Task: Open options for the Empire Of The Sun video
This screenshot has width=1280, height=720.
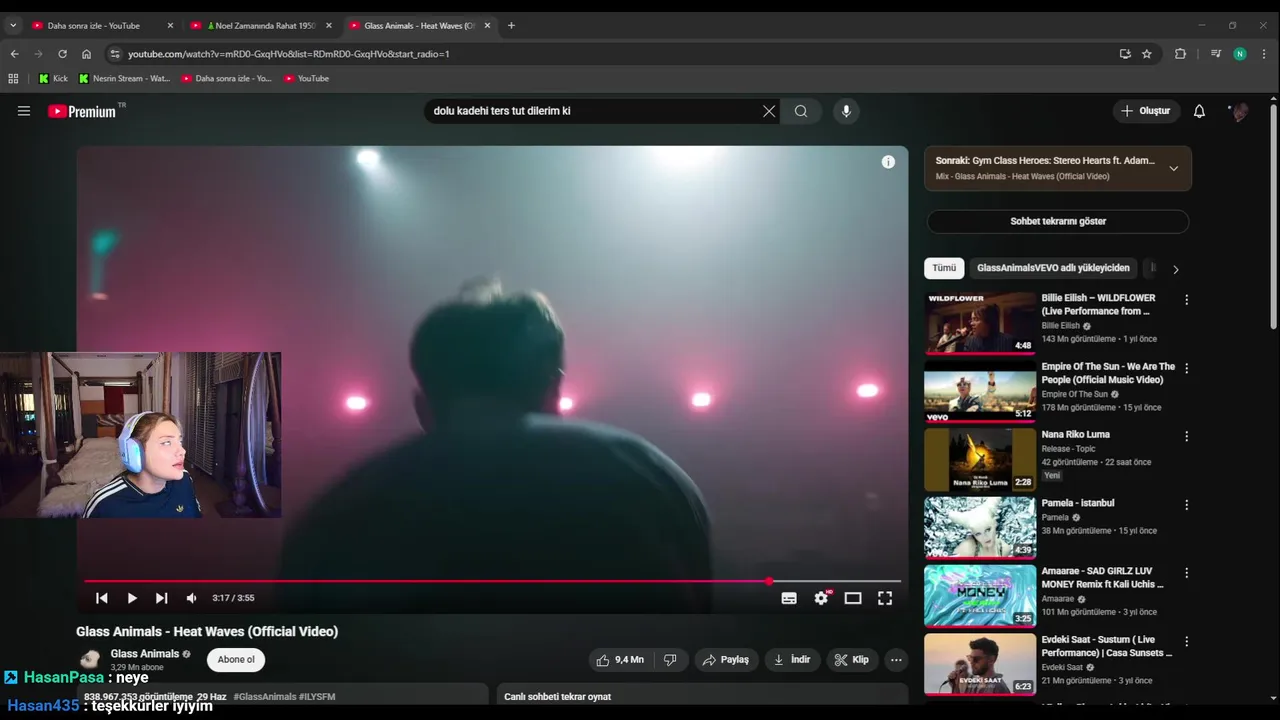Action: coord(1186,368)
